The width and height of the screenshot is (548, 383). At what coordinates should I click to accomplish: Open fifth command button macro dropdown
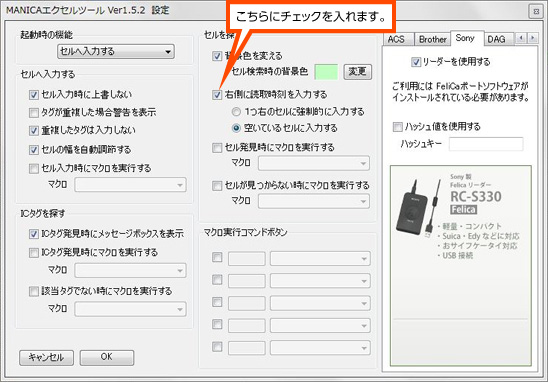click(320, 348)
